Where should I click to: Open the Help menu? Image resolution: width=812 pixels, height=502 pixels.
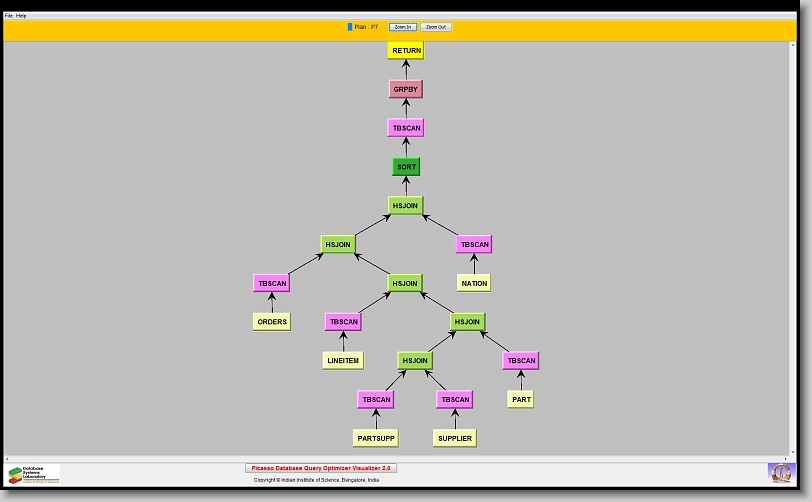(x=21, y=16)
